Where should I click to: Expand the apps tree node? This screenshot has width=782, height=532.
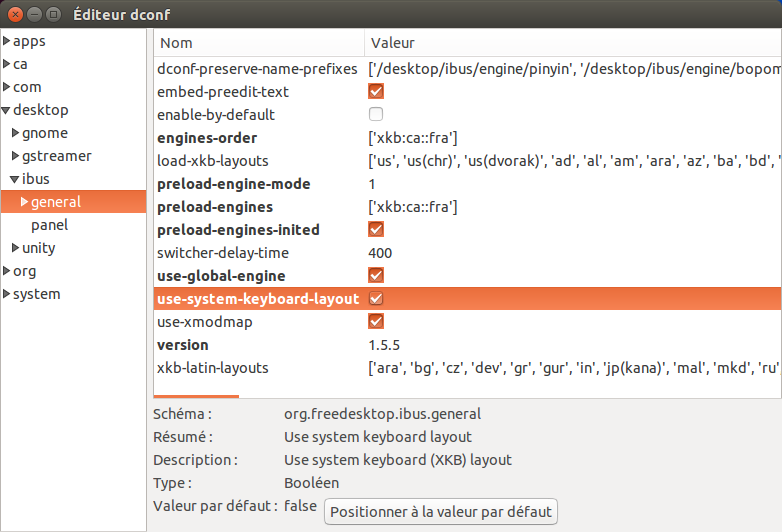(x=7, y=41)
